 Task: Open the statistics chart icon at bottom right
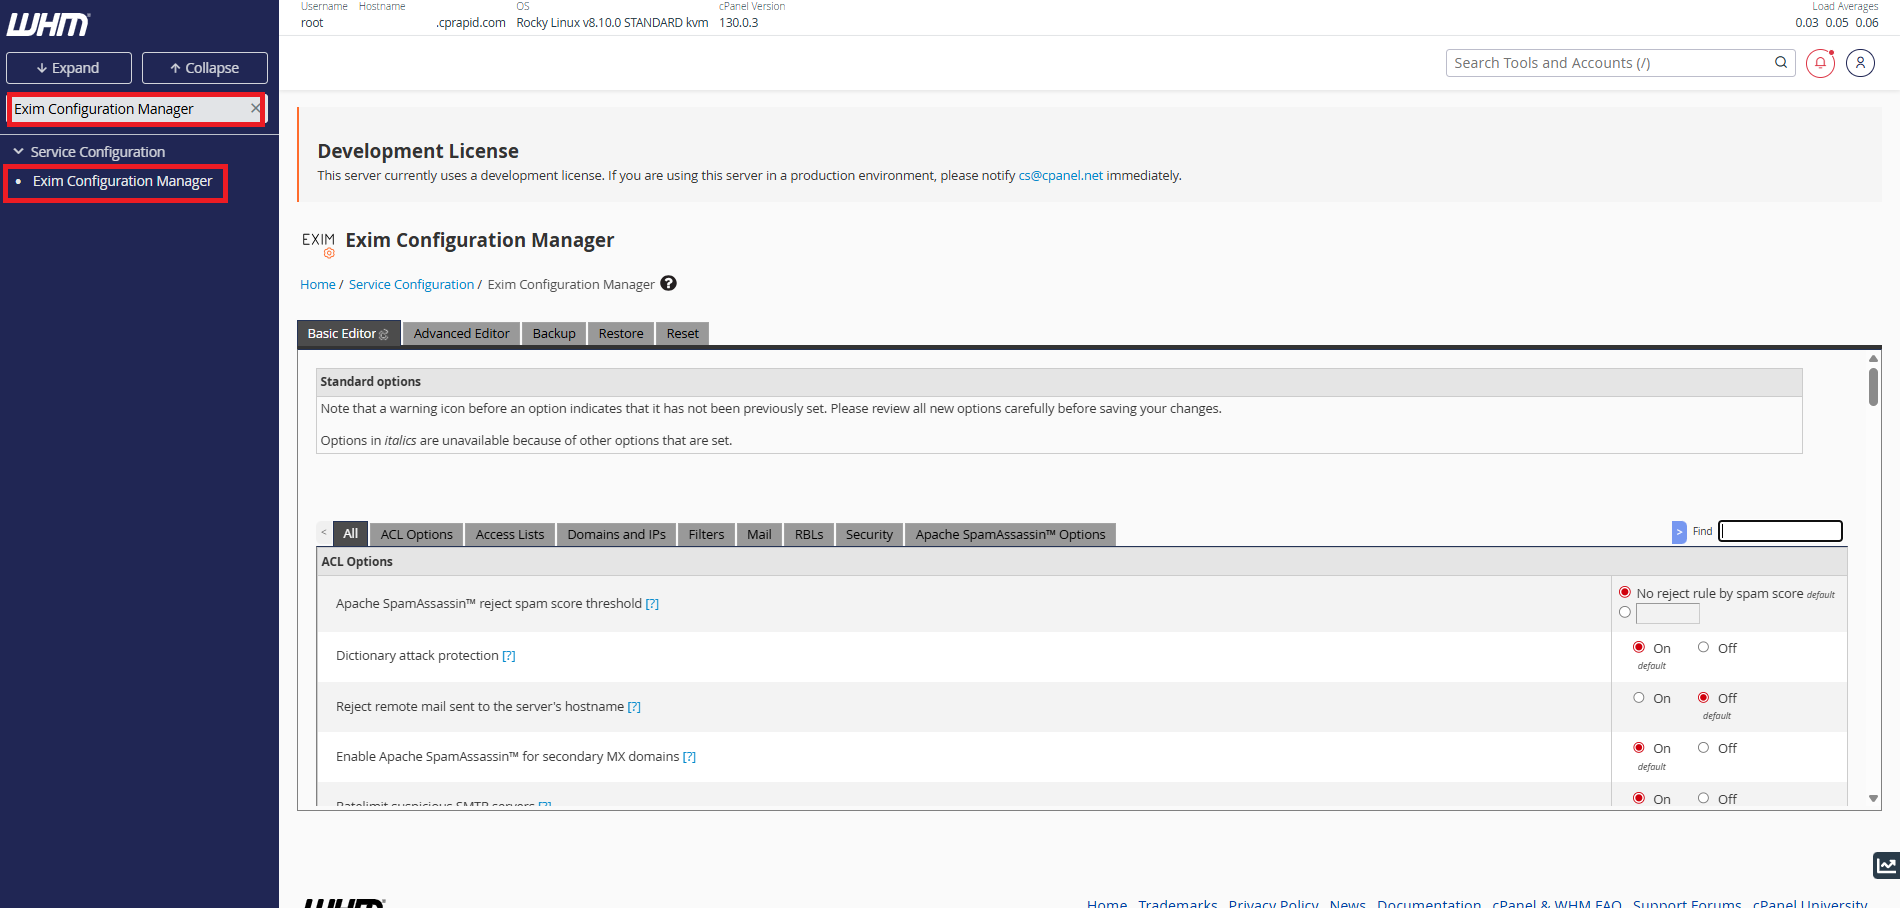point(1886,865)
